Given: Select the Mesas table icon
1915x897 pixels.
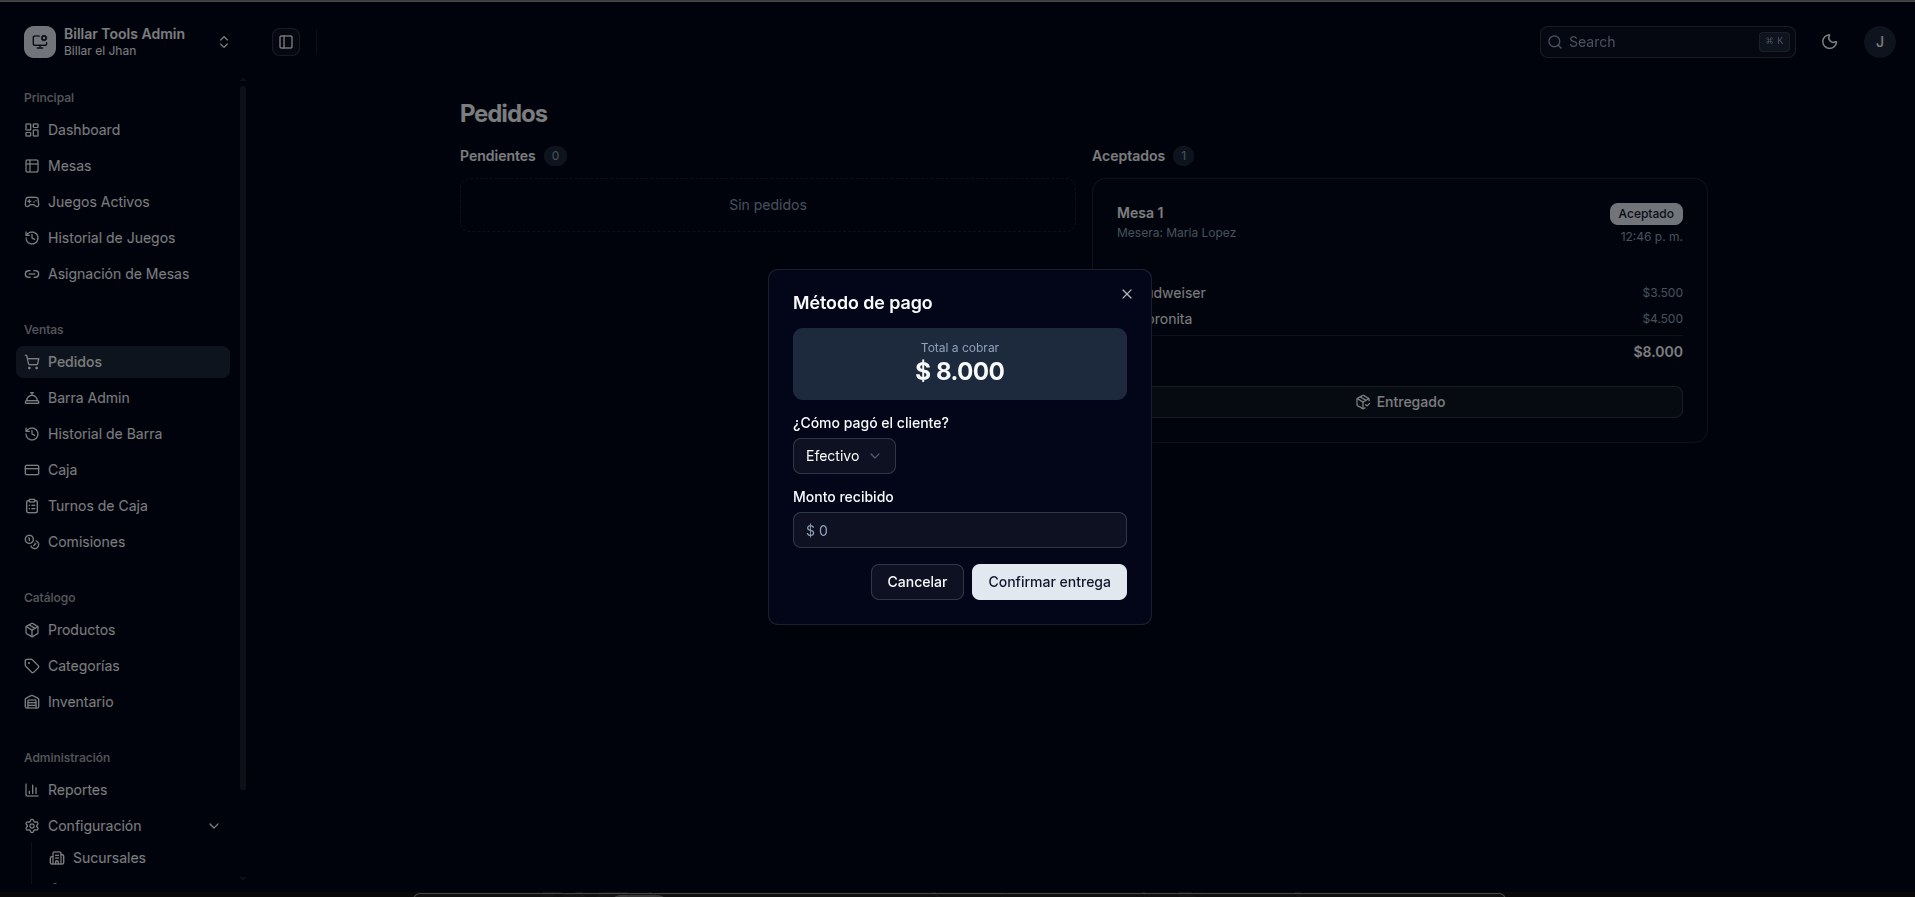Looking at the screenshot, I should [32, 166].
